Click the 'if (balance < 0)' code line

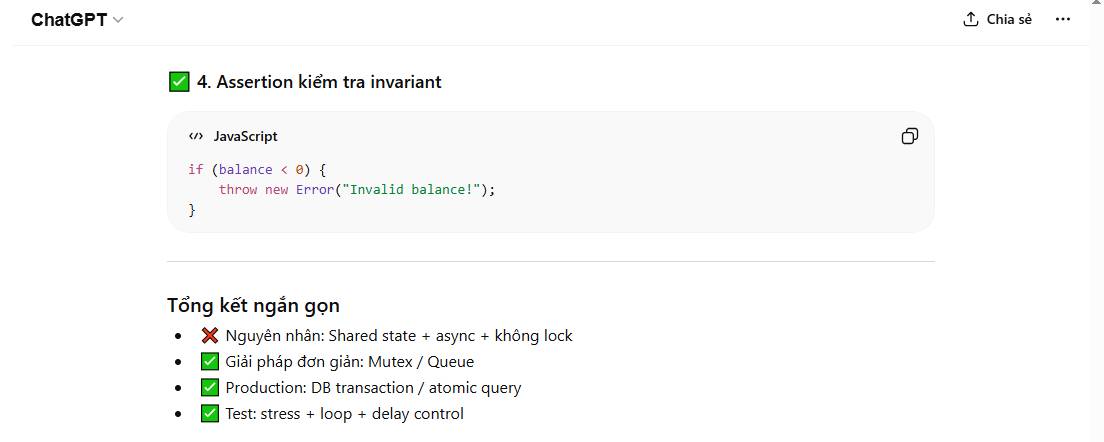(257, 170)
